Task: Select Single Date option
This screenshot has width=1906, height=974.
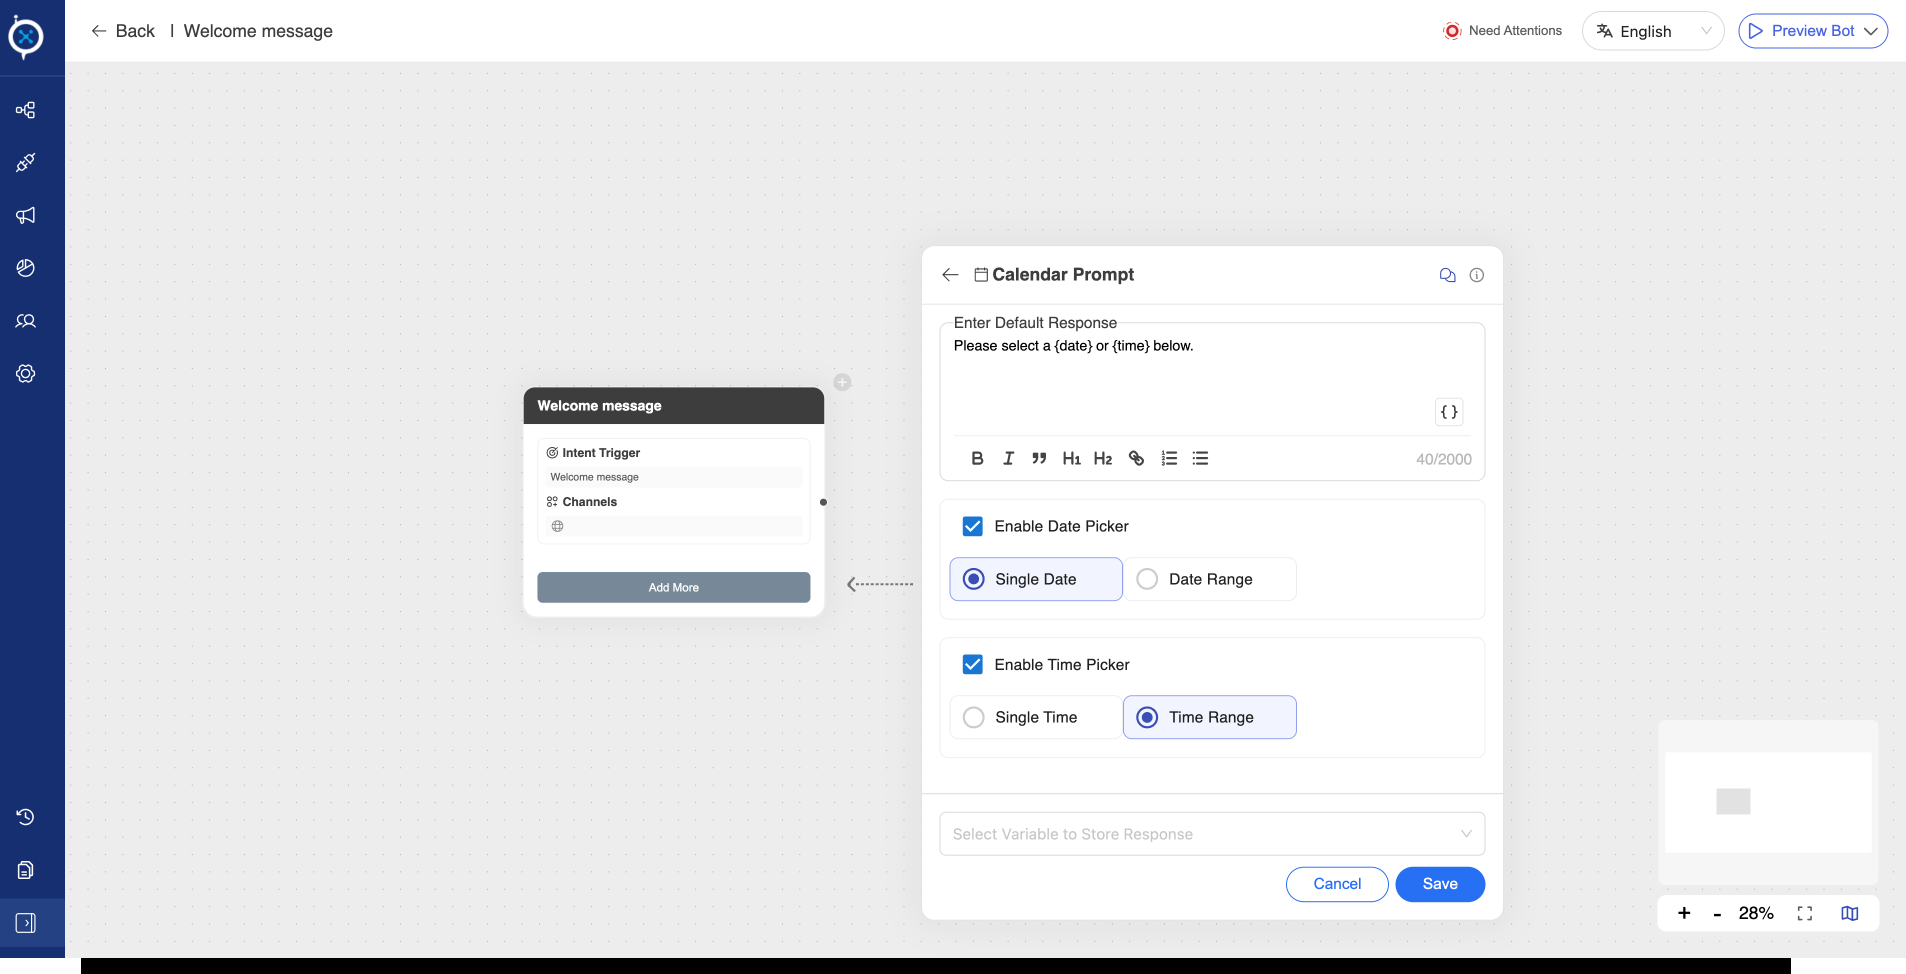Action: 1036,579
